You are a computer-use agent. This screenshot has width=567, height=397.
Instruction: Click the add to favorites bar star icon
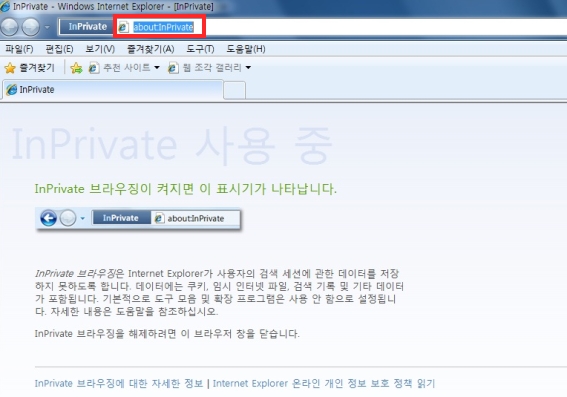click(x=76, y=68)
